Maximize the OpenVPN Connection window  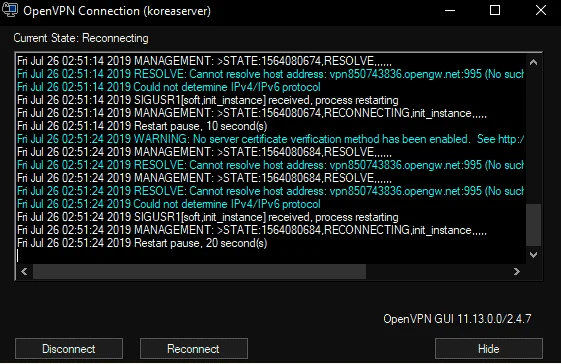point(495,10)
